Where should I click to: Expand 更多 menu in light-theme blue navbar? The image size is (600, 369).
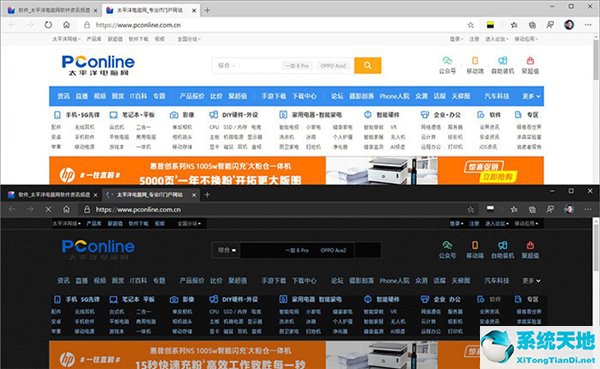[532, 96]
